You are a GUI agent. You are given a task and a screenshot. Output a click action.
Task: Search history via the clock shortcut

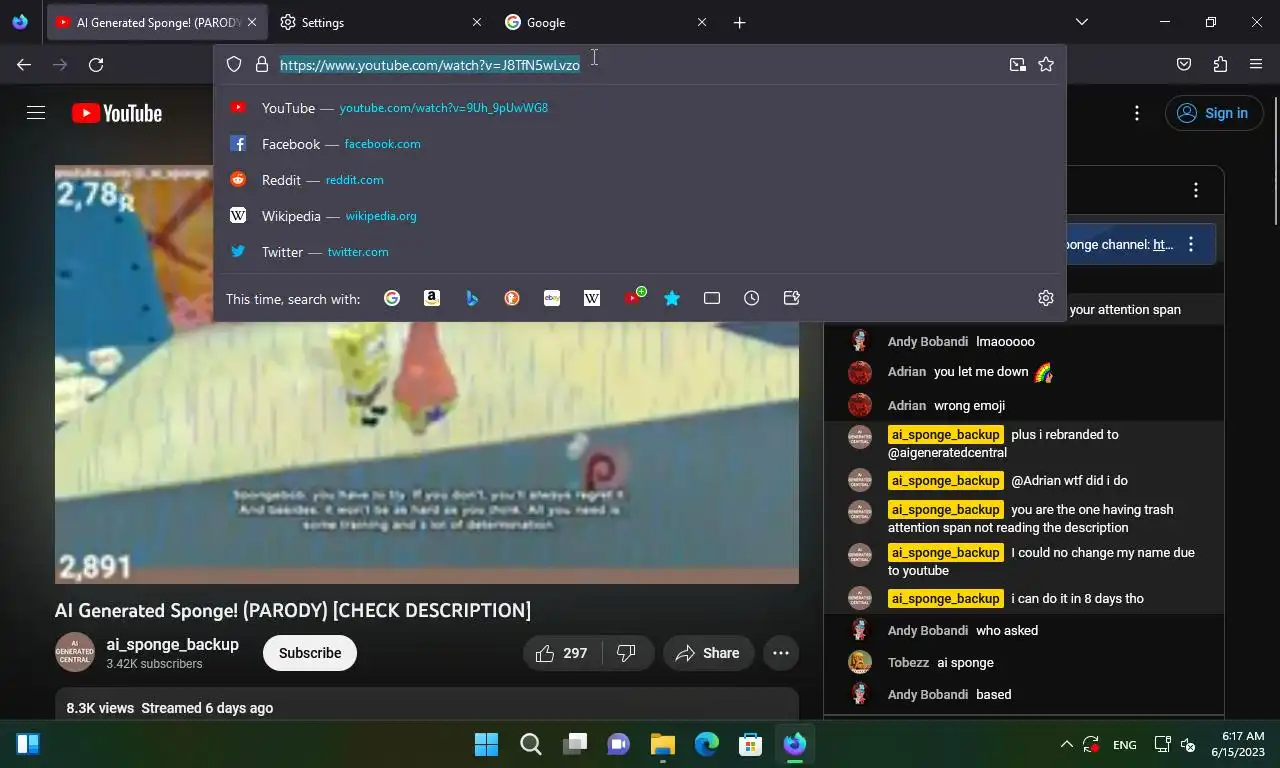pos(752,298)
